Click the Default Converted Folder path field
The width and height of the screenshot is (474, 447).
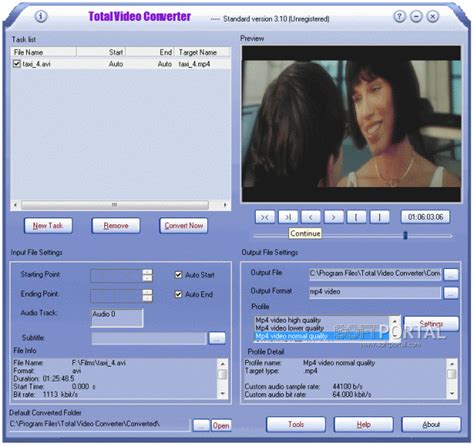tap(99, 424)
